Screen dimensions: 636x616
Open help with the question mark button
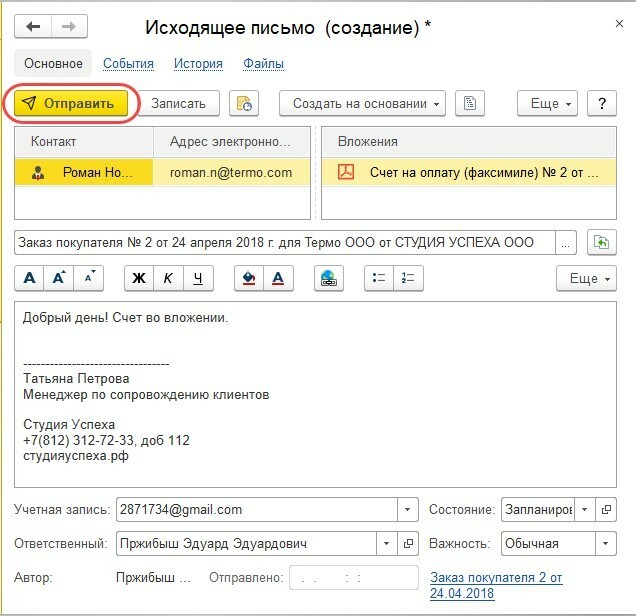pos(602,103)
